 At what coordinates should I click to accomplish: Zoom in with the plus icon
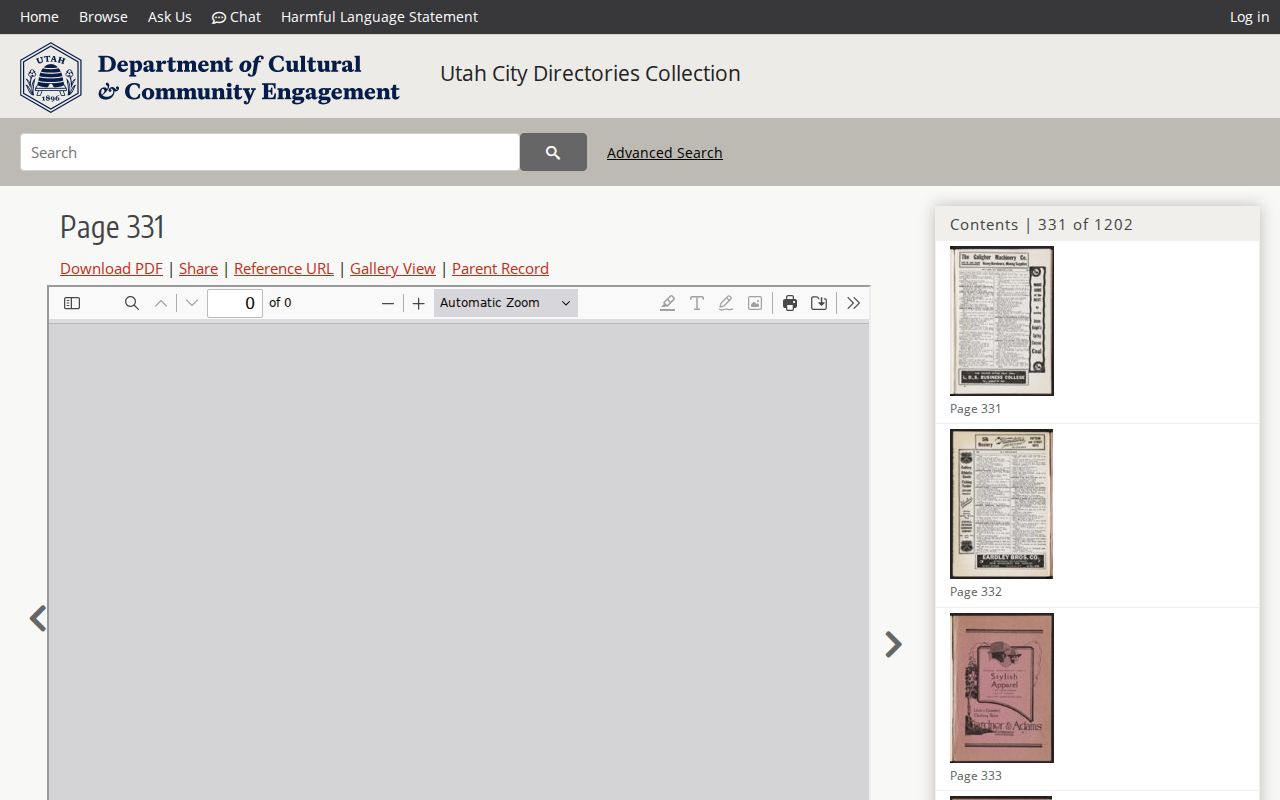[x=418, y=303]
